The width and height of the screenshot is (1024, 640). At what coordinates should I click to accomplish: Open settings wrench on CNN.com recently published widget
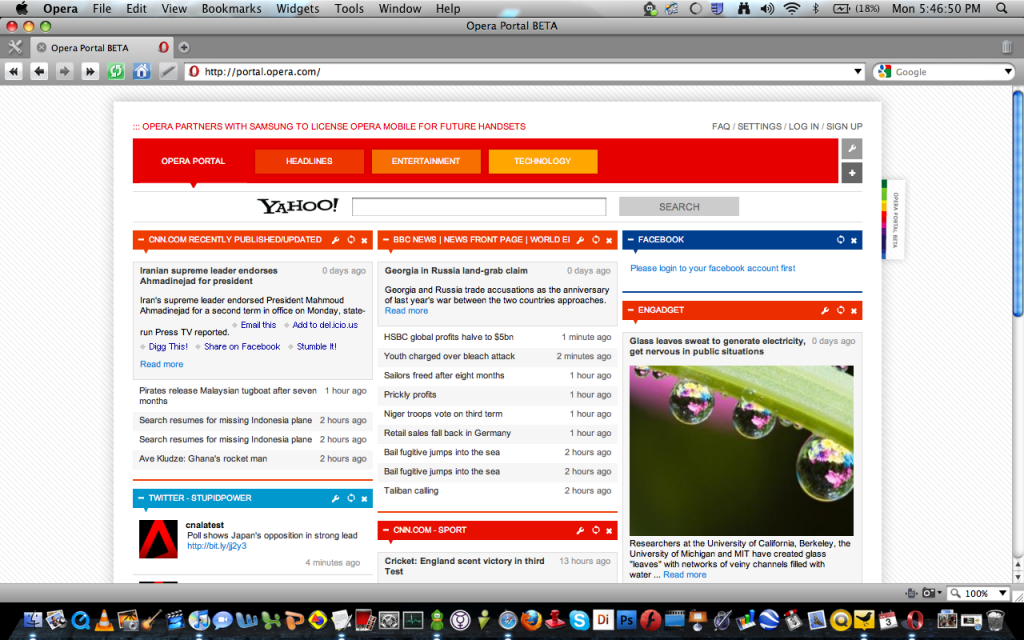tap(336, 240)
